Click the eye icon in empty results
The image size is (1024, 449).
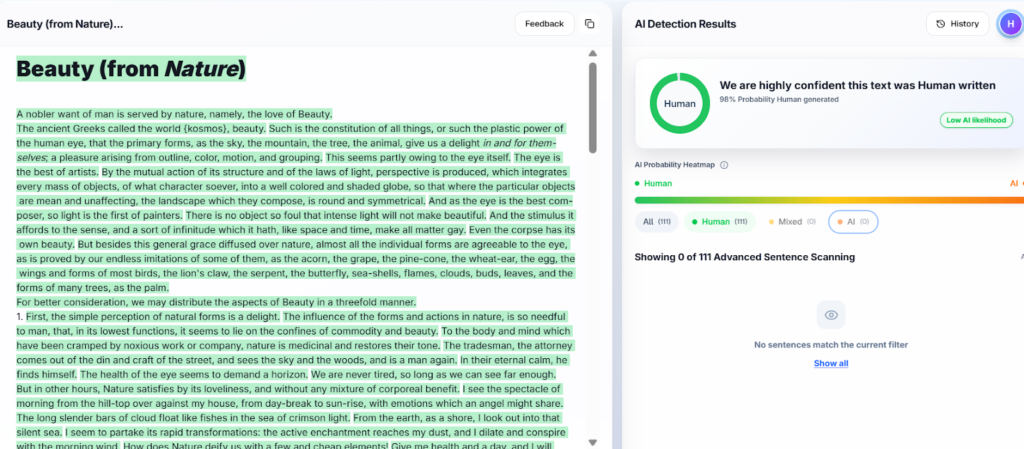pos(831,315)
